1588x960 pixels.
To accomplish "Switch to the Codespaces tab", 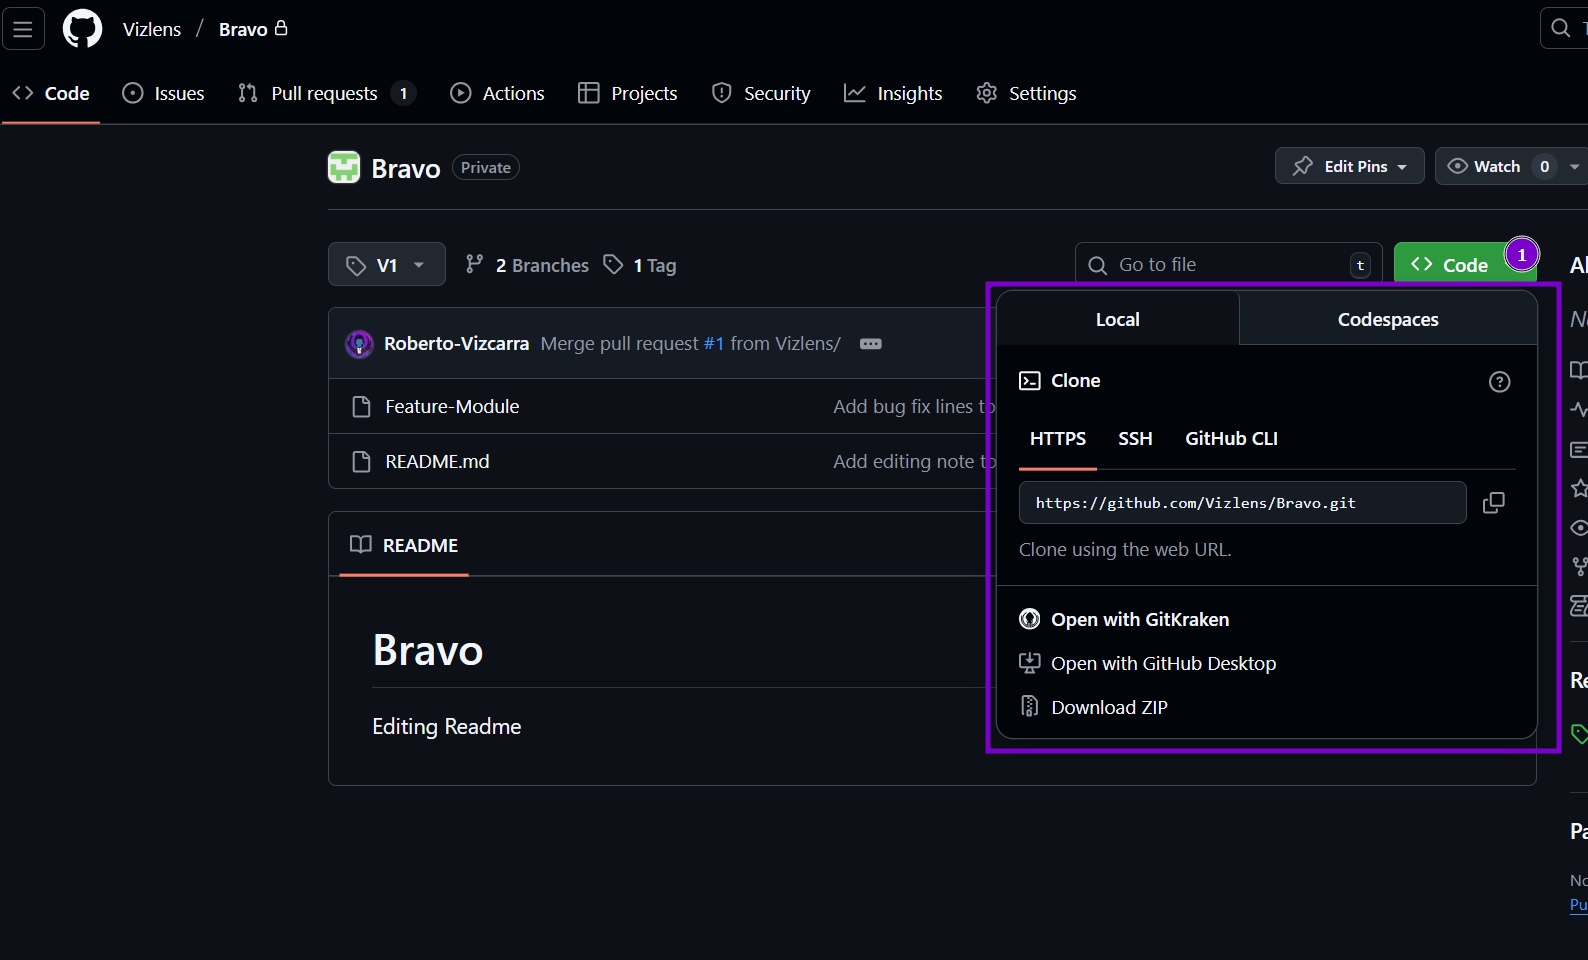I will [1387, 320].
